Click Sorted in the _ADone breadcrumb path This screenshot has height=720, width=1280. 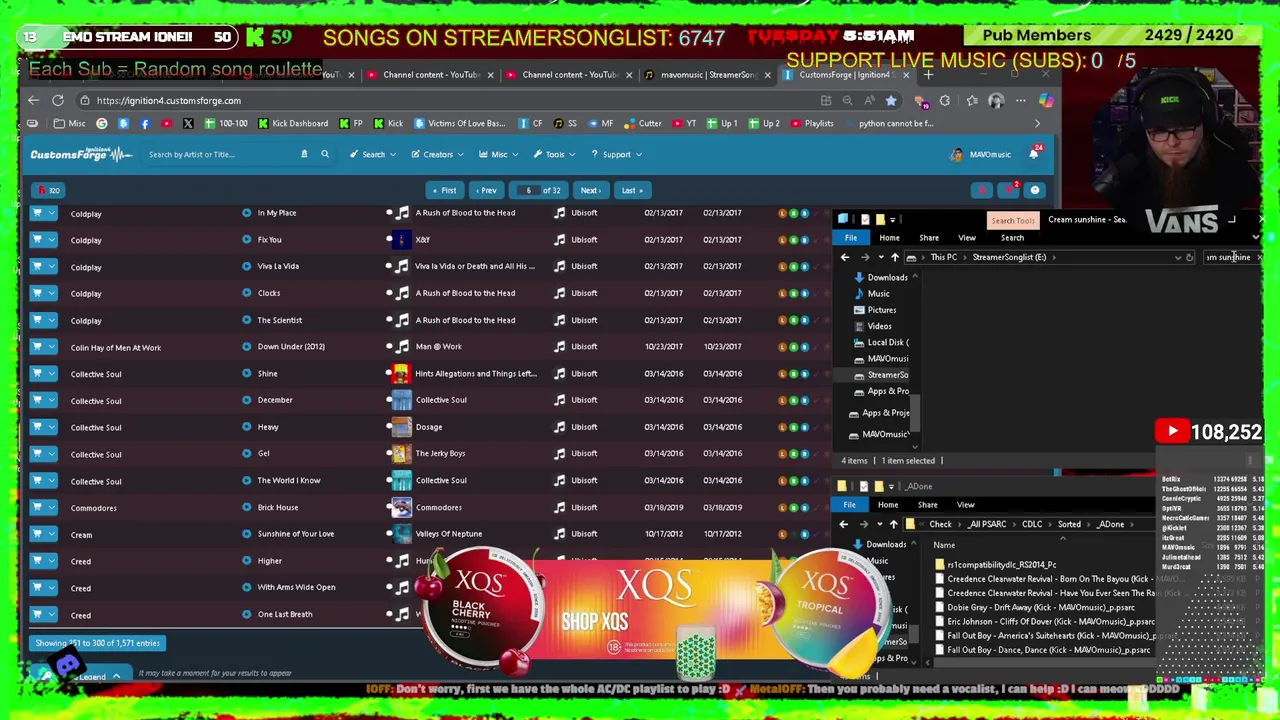point(1069,524)
